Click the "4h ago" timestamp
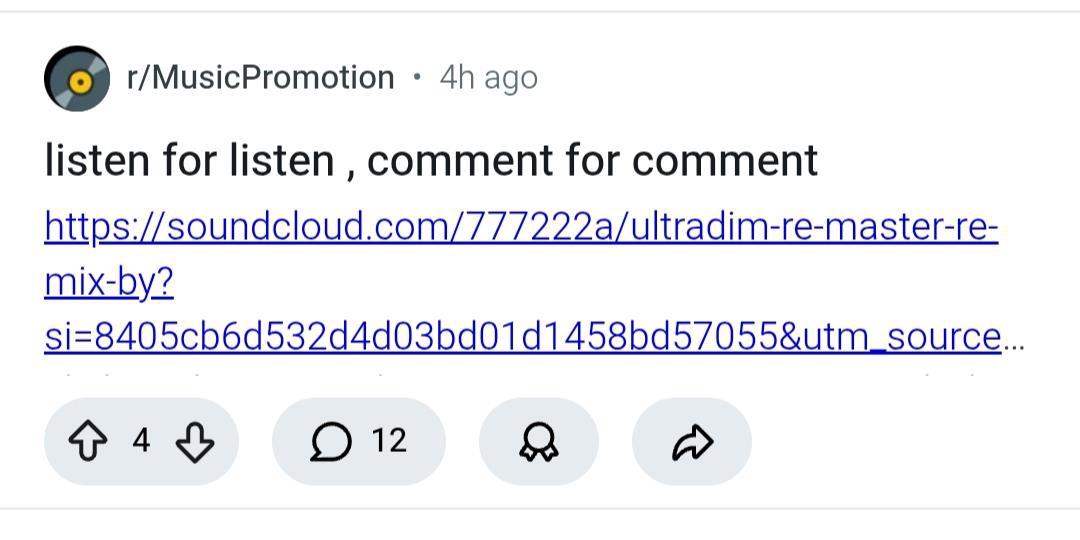This screenshot has height=540, width=1080. pos(488,78)
